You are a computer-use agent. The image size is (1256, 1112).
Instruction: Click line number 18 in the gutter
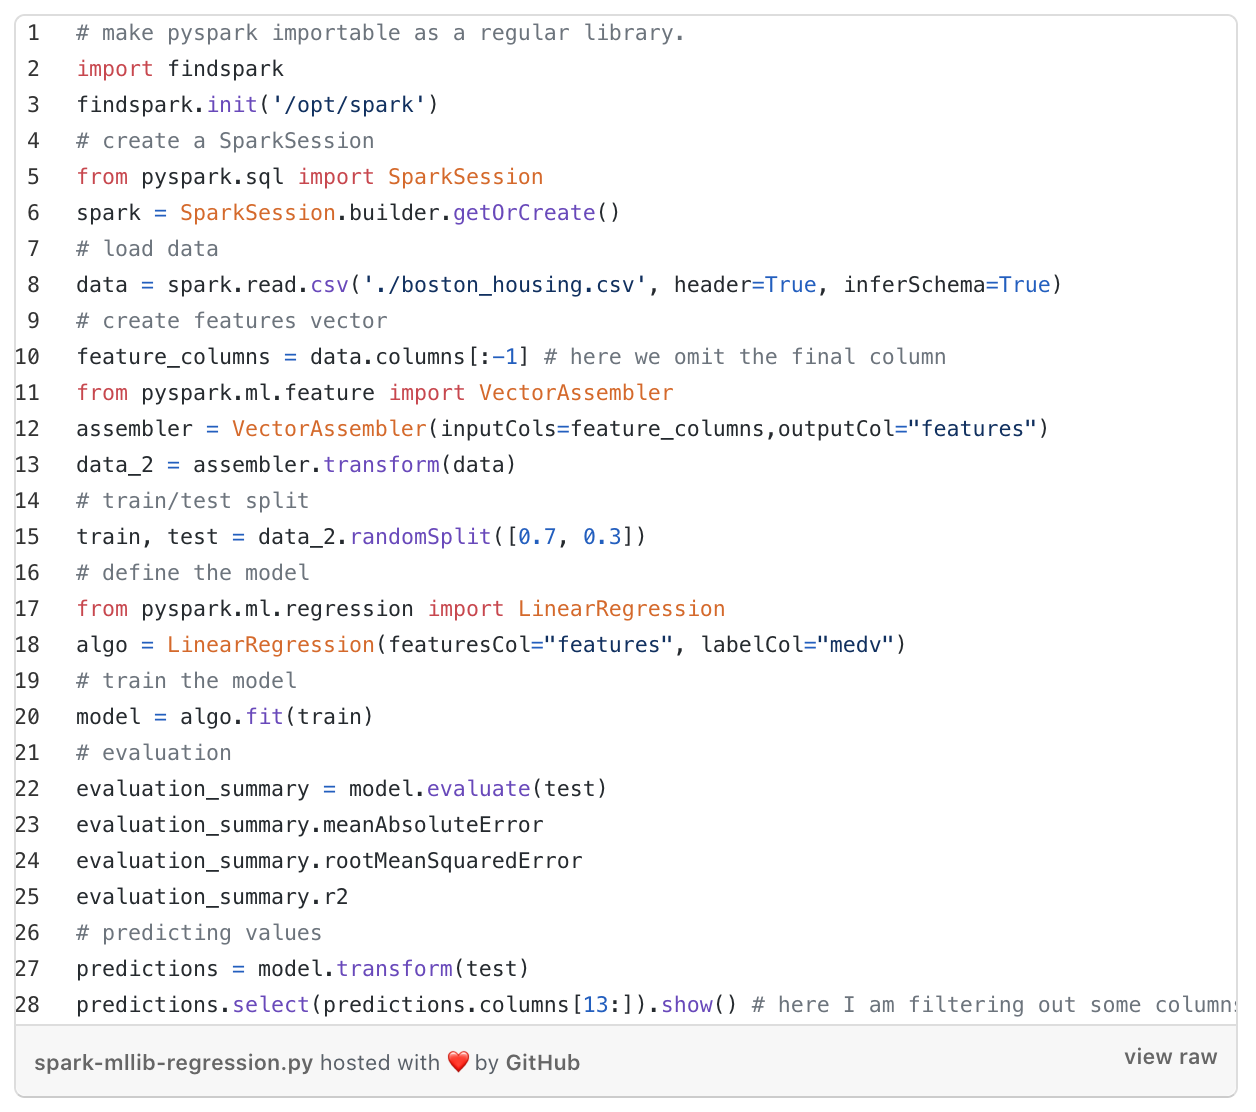click(x=28, y=645)
